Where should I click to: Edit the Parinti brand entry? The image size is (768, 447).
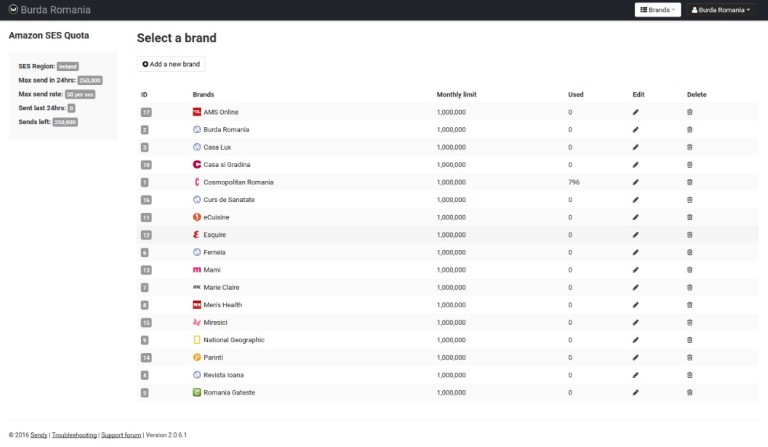coord(635,357)
